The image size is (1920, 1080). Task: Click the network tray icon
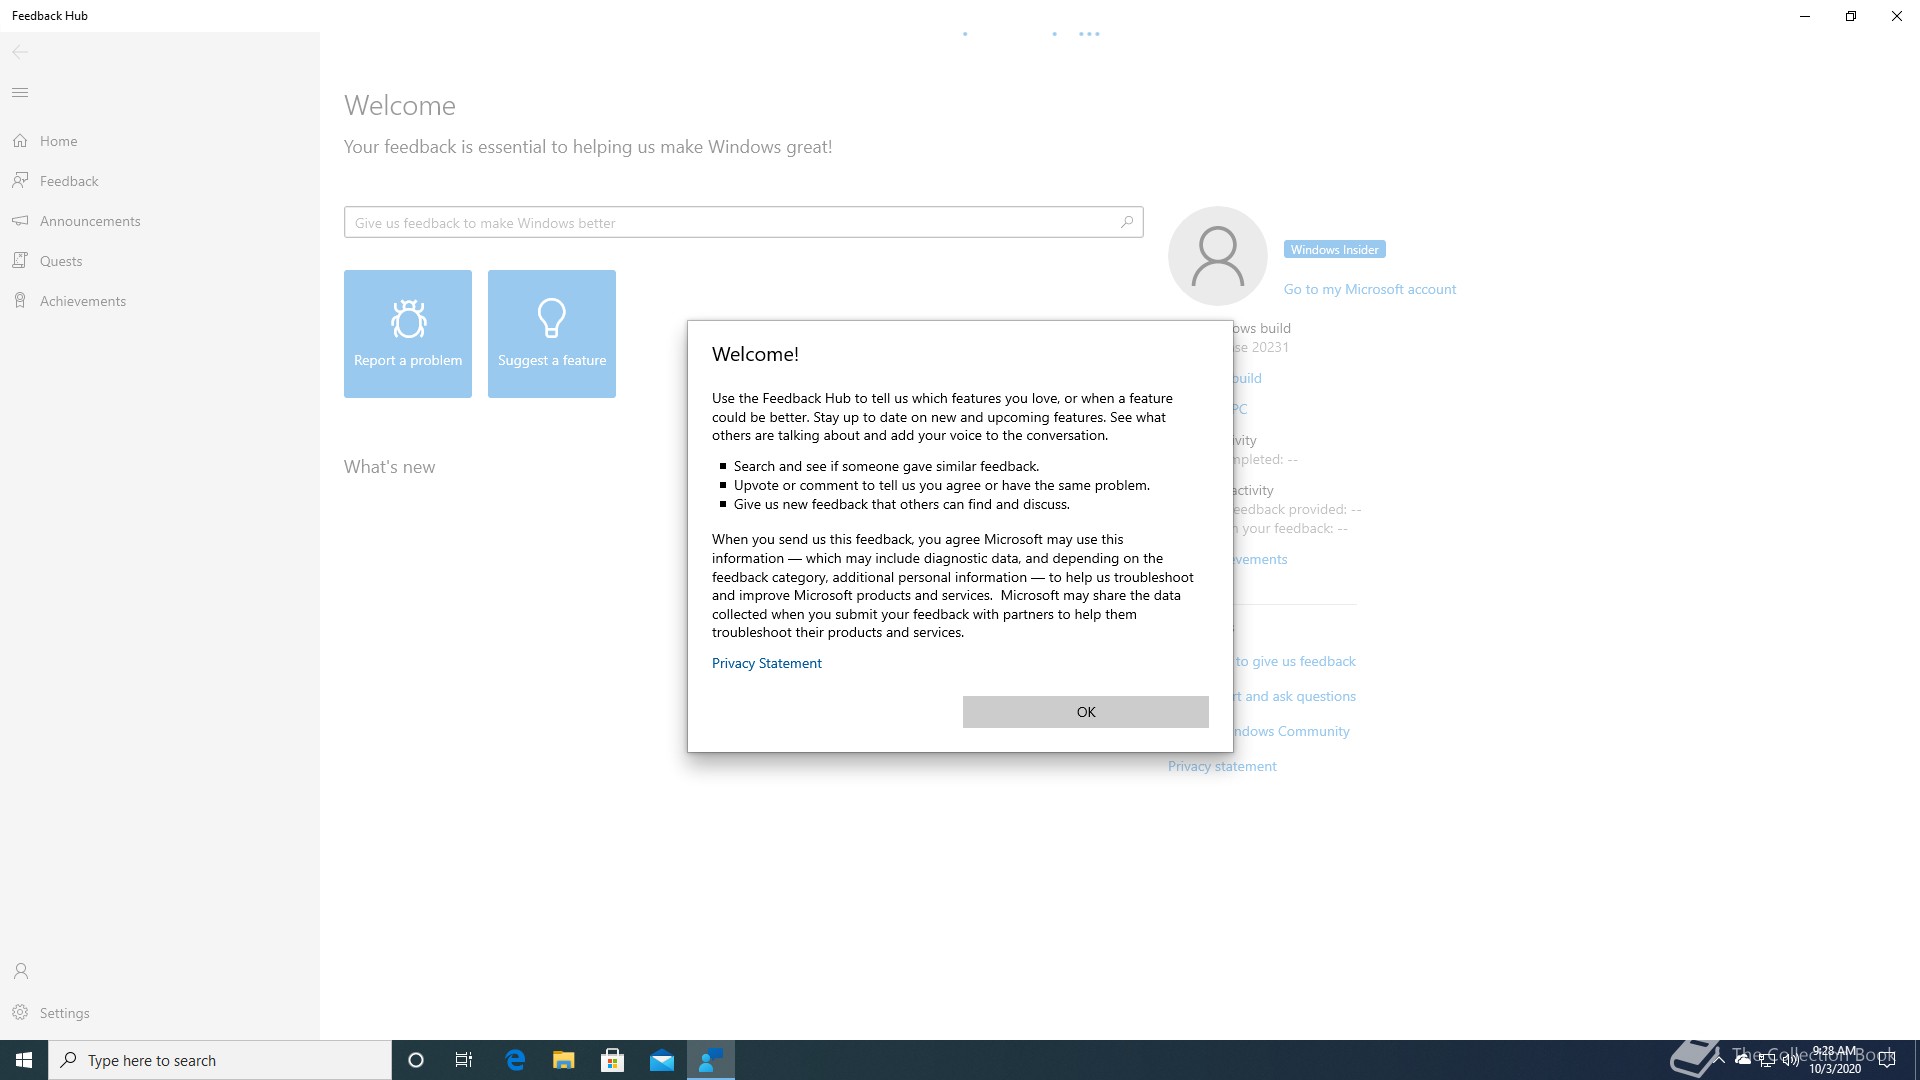click(1767, 1060)
